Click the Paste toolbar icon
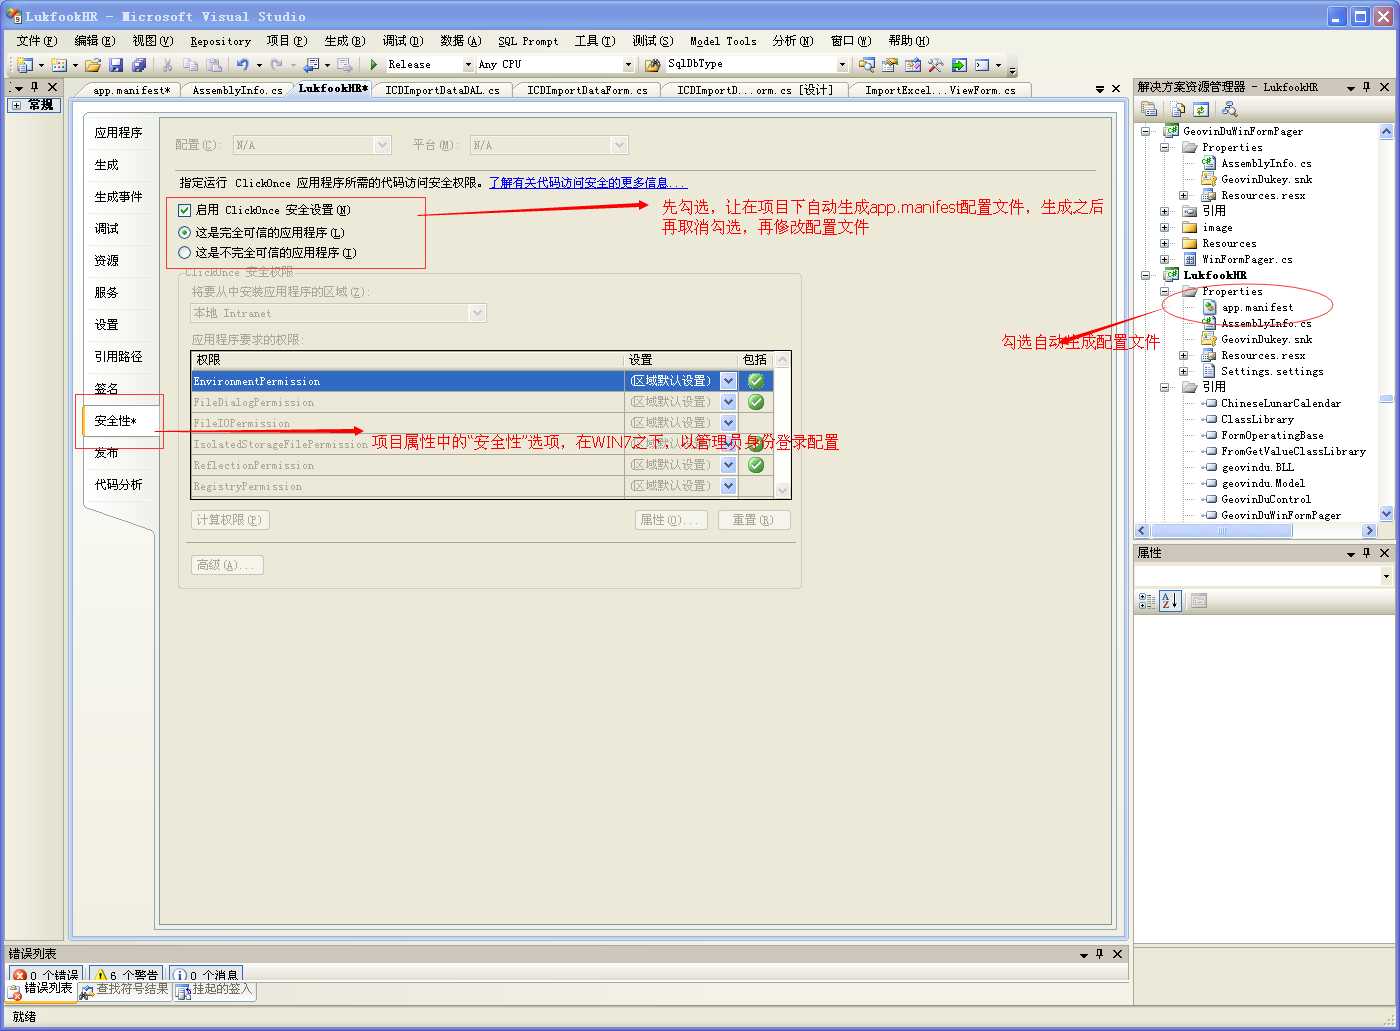The width and height of the screenshot is (1400, 1031). [213, 65]
